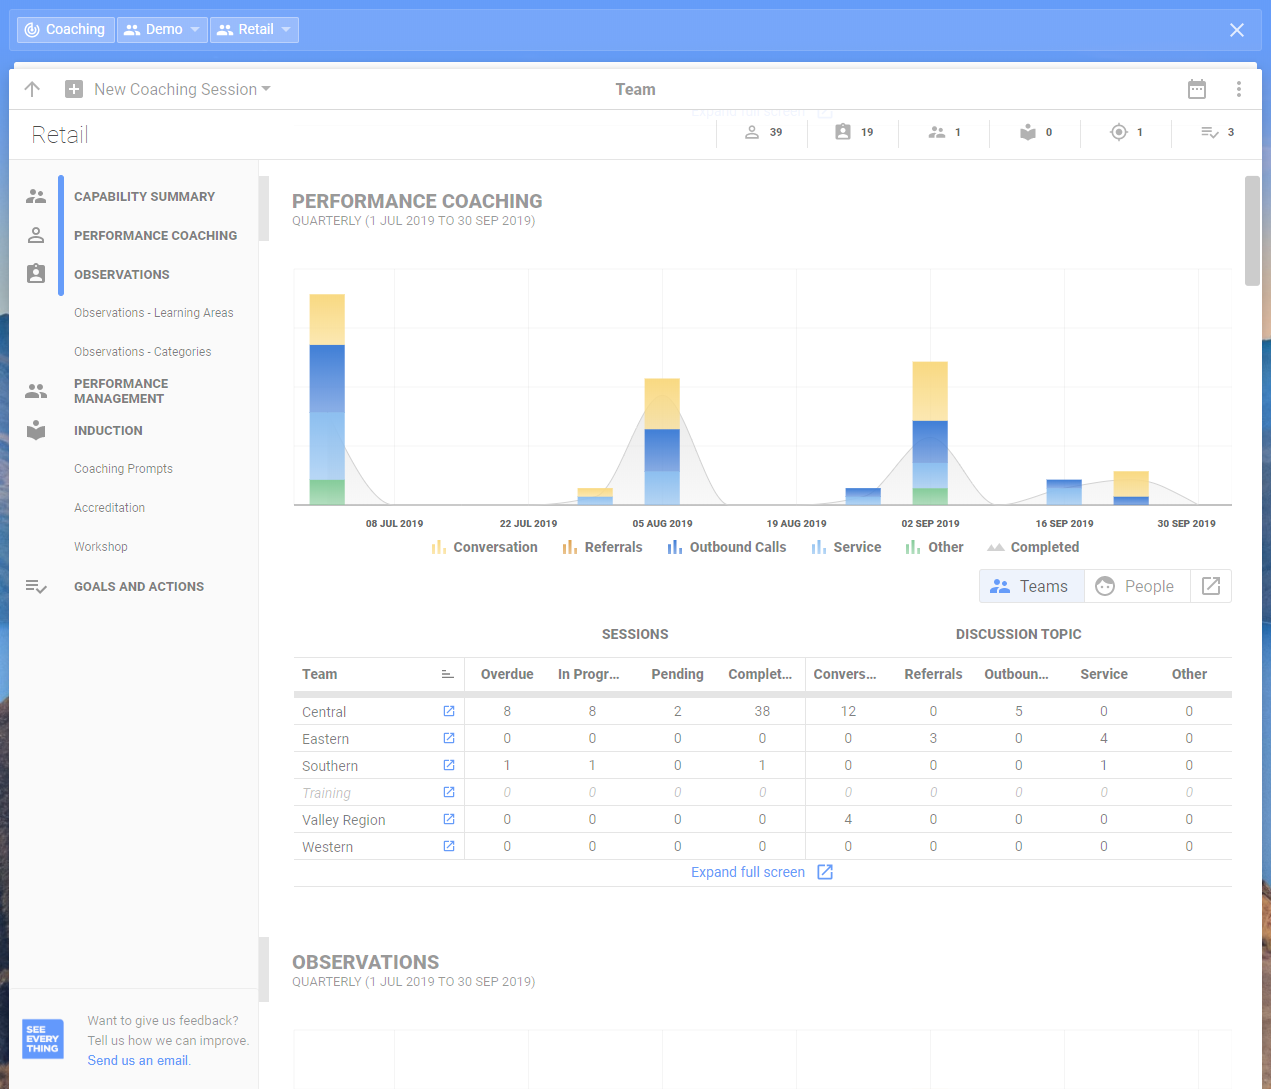Screen dimensions: 1271x1089
Task: Click Send us an email link
Action: pyautogui.click(x=139, y=1060)
